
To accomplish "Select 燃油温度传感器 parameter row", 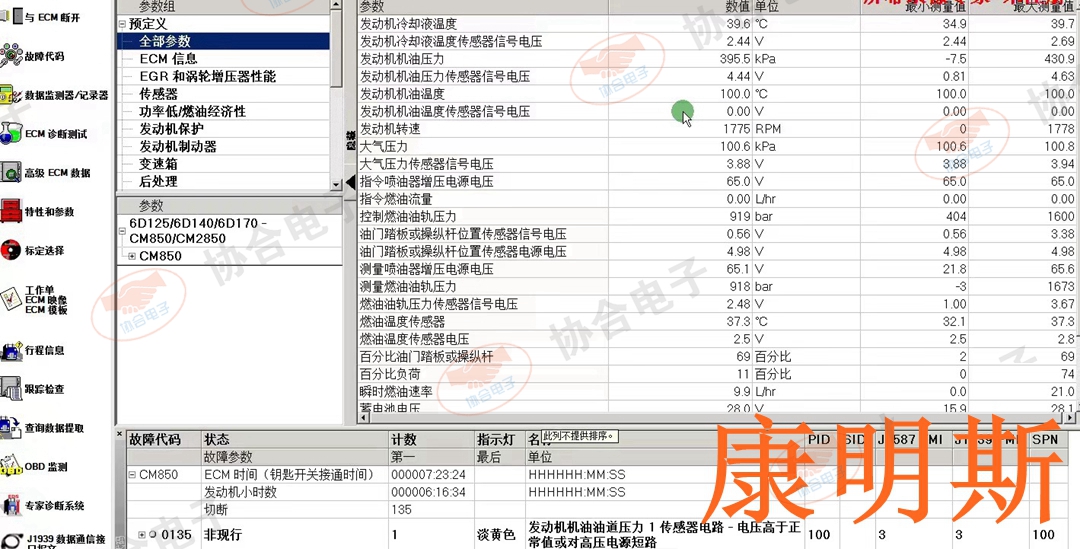I will (716, 322).
